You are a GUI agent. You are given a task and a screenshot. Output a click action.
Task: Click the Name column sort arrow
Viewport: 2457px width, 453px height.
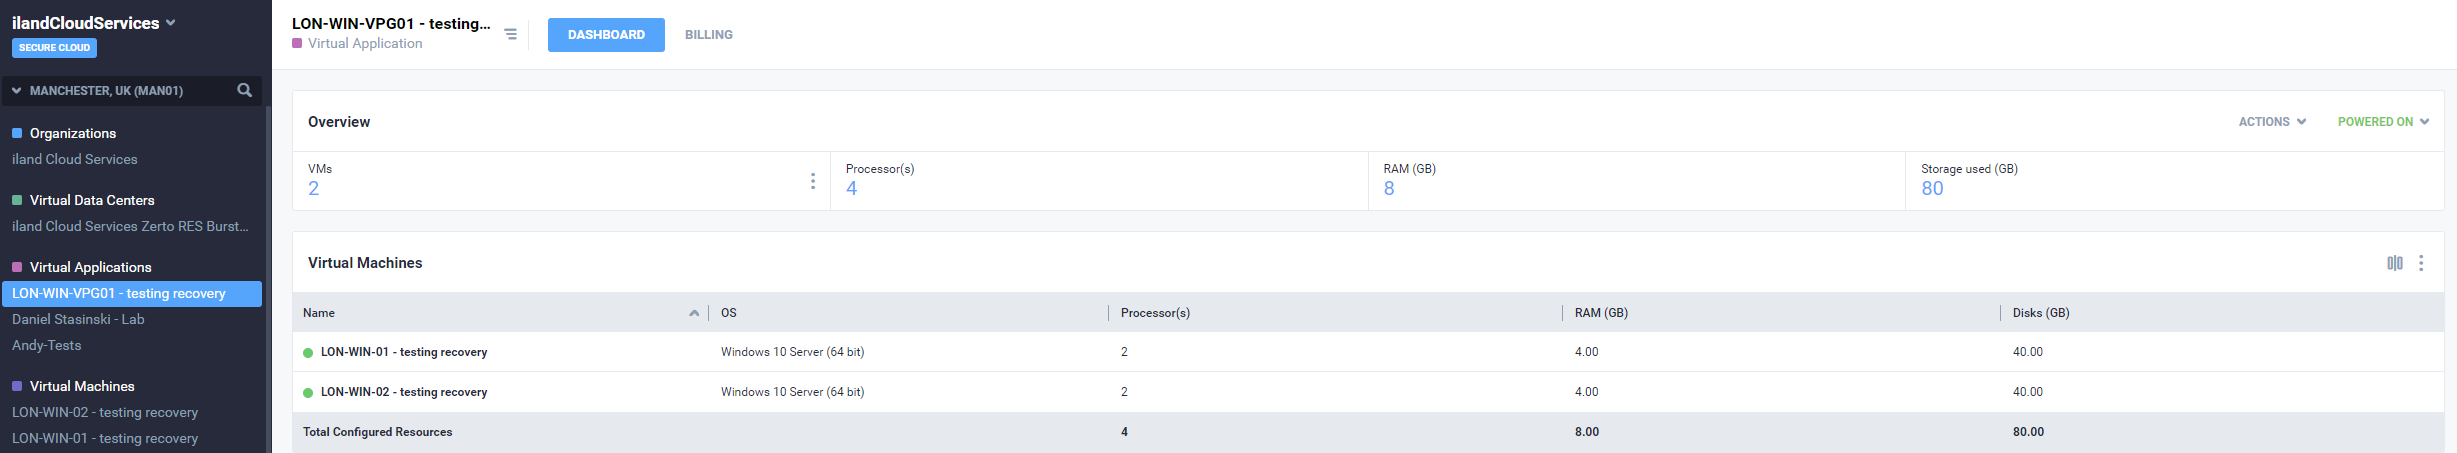point(694,313)
